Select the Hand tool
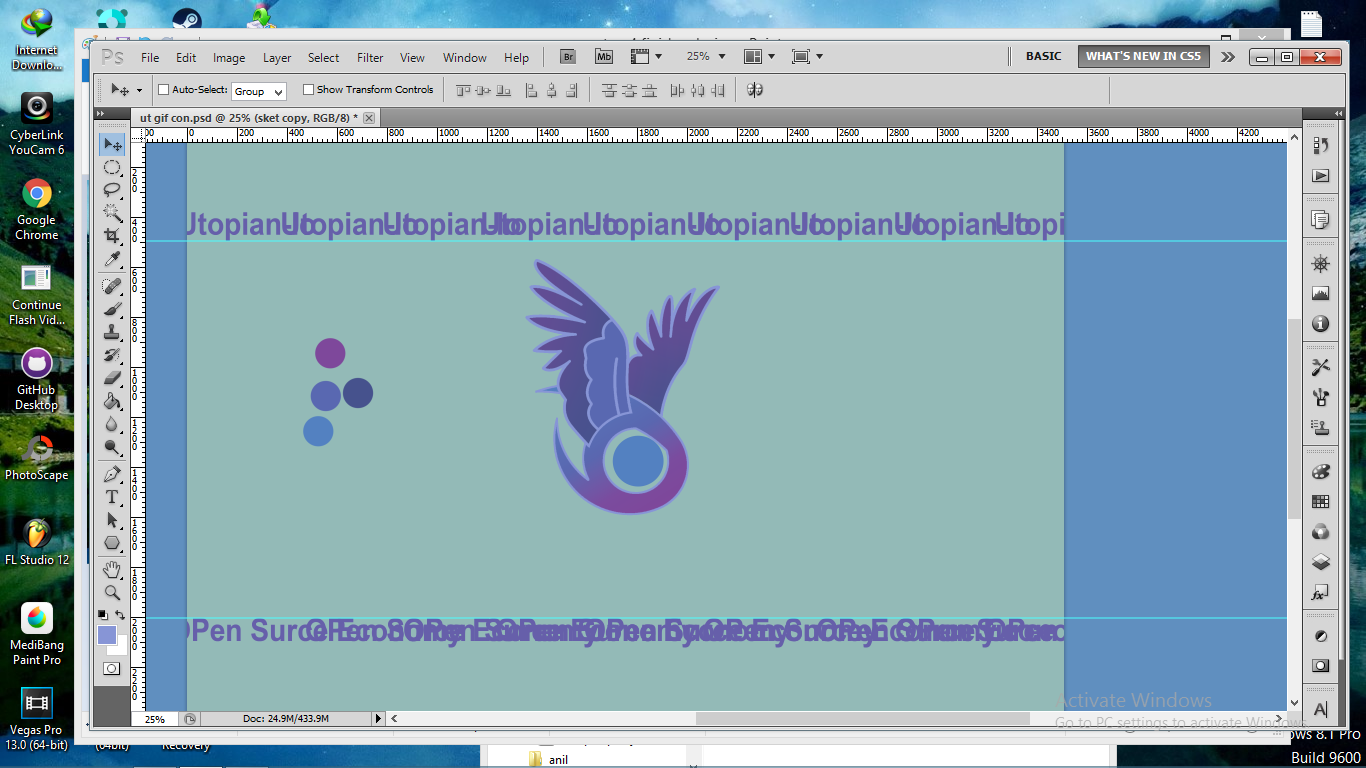This screenshot has width=1366, height=768. [113, 570]
